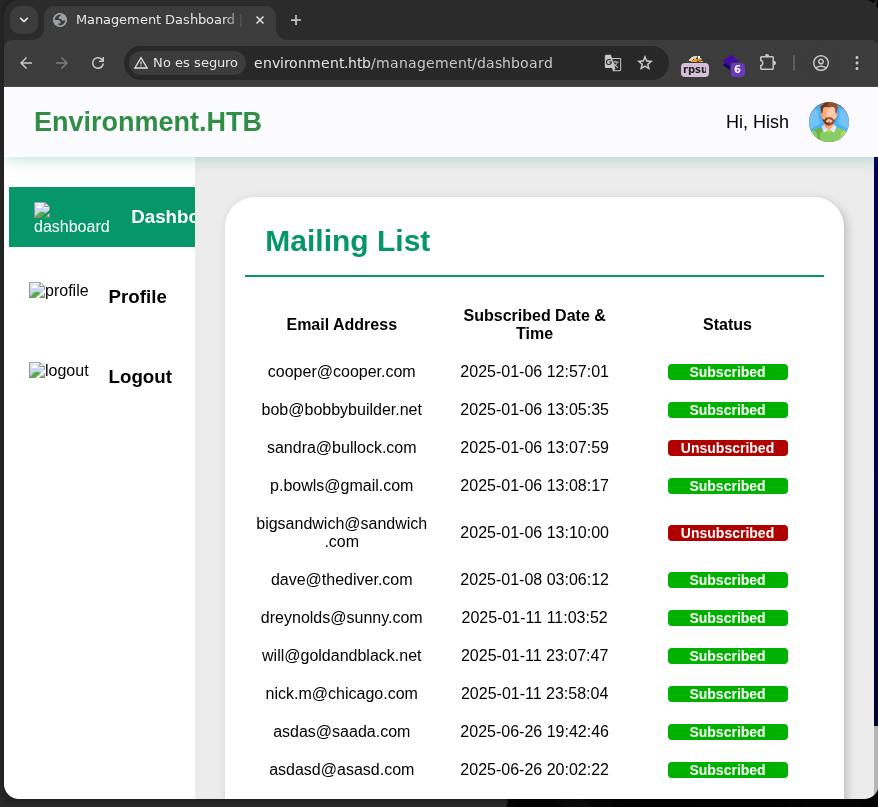Click the Unsubscribed badge for sandra@bullock.com
The height and width of the screenshot is (807, 878).
[727, 448]
